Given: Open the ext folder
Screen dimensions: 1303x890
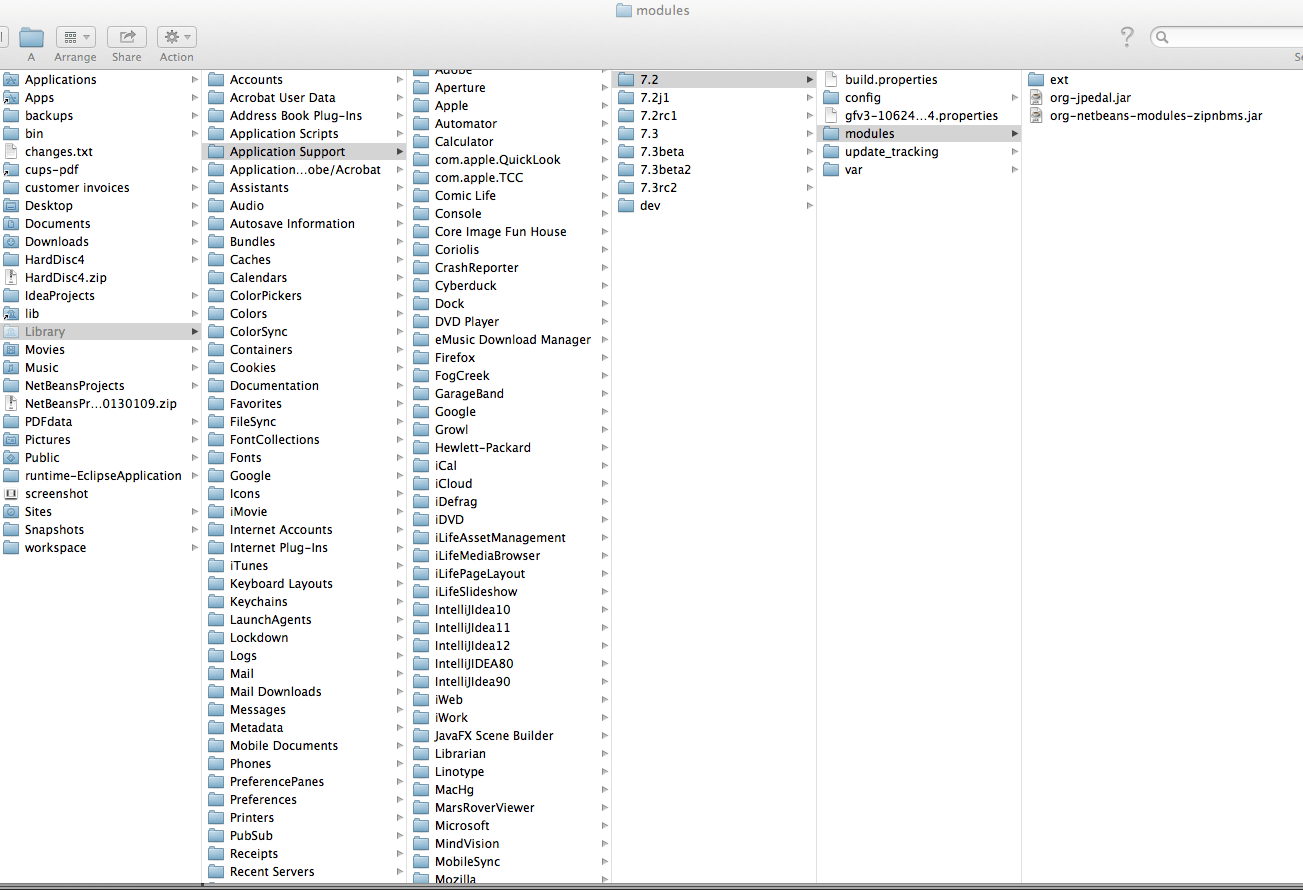Looking at the screenshot, I should coord(1058,80).
